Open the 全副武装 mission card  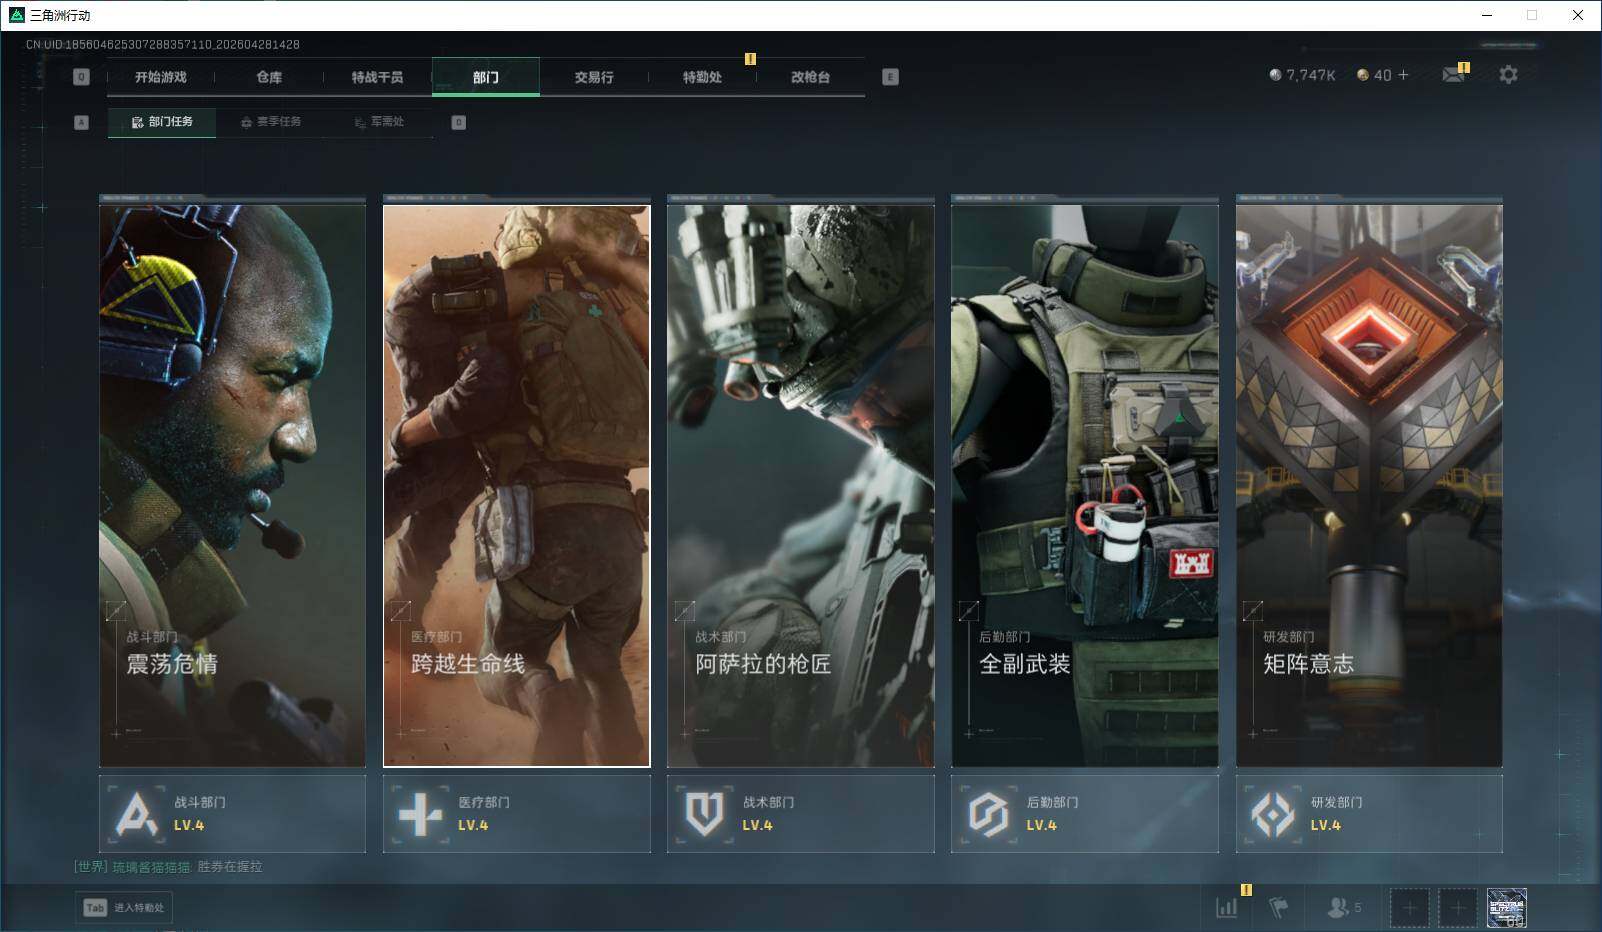1085,486
